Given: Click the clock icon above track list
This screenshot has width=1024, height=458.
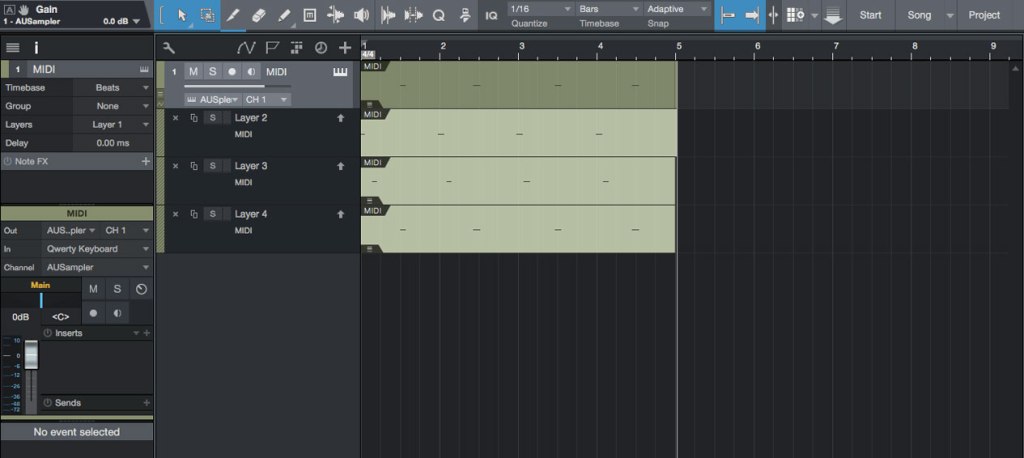Looking at the screenshot, I should 321,48.
